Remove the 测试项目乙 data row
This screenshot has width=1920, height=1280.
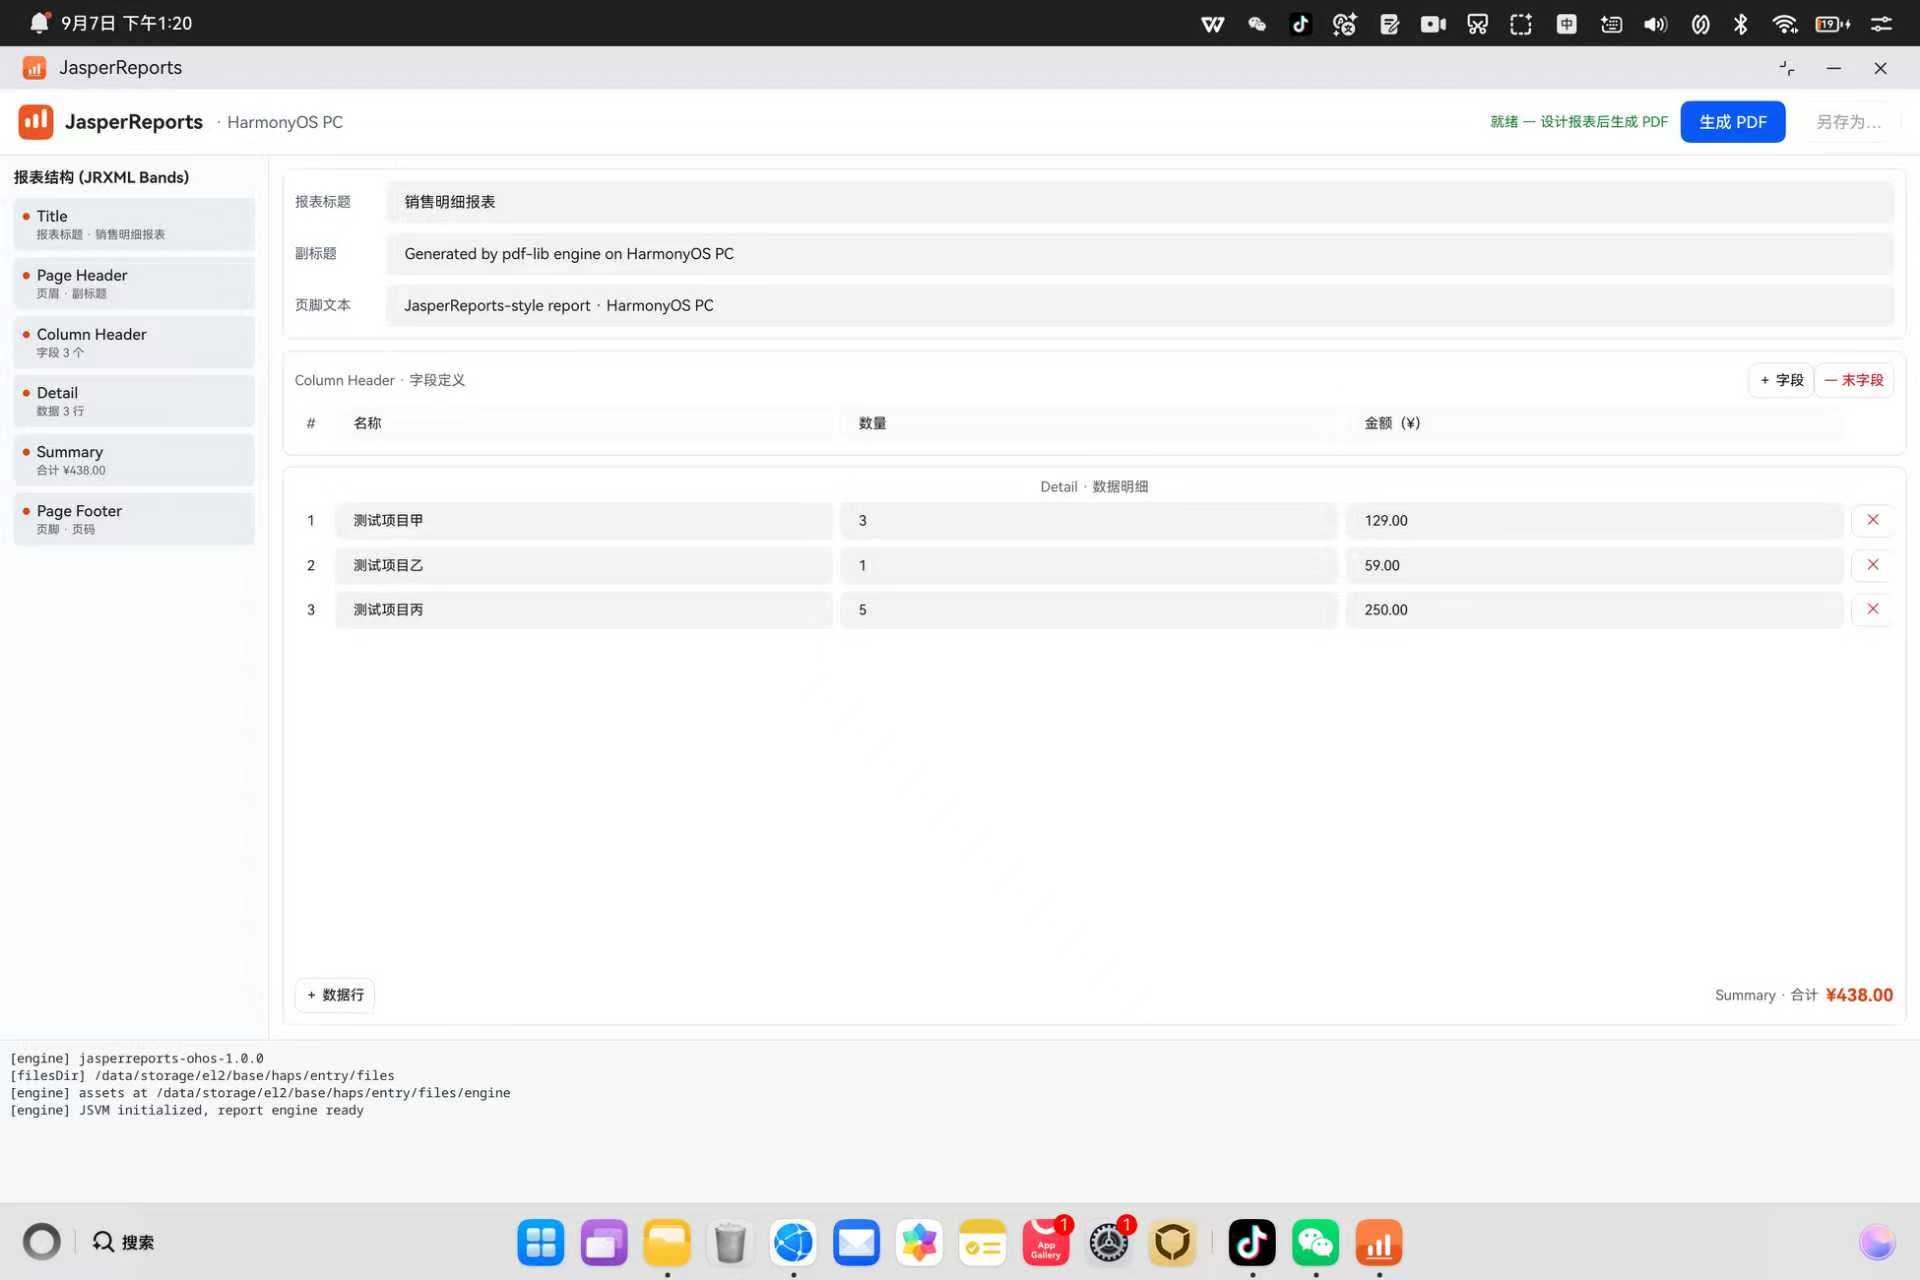click(1872, 565)
